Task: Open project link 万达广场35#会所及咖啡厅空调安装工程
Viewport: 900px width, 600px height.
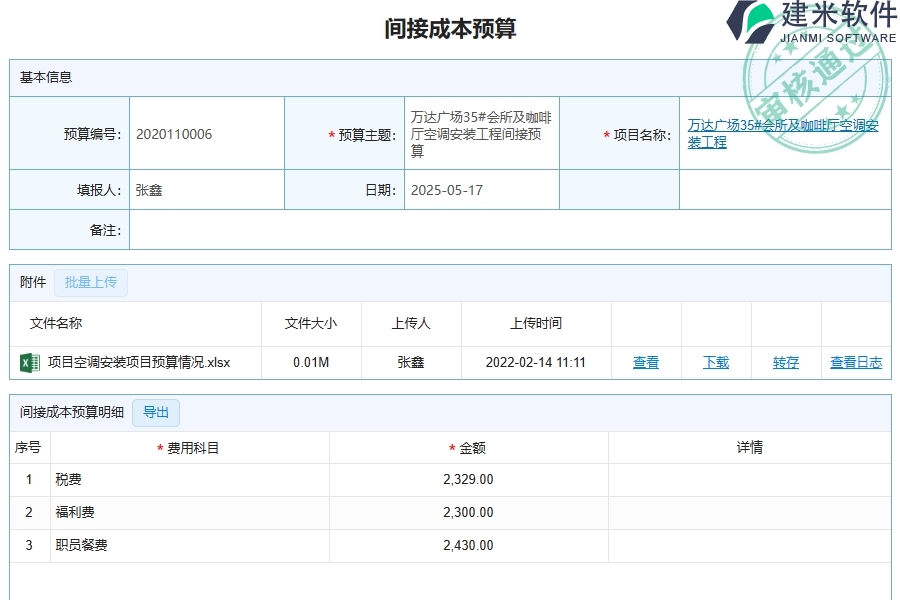Action: [783, 133]
